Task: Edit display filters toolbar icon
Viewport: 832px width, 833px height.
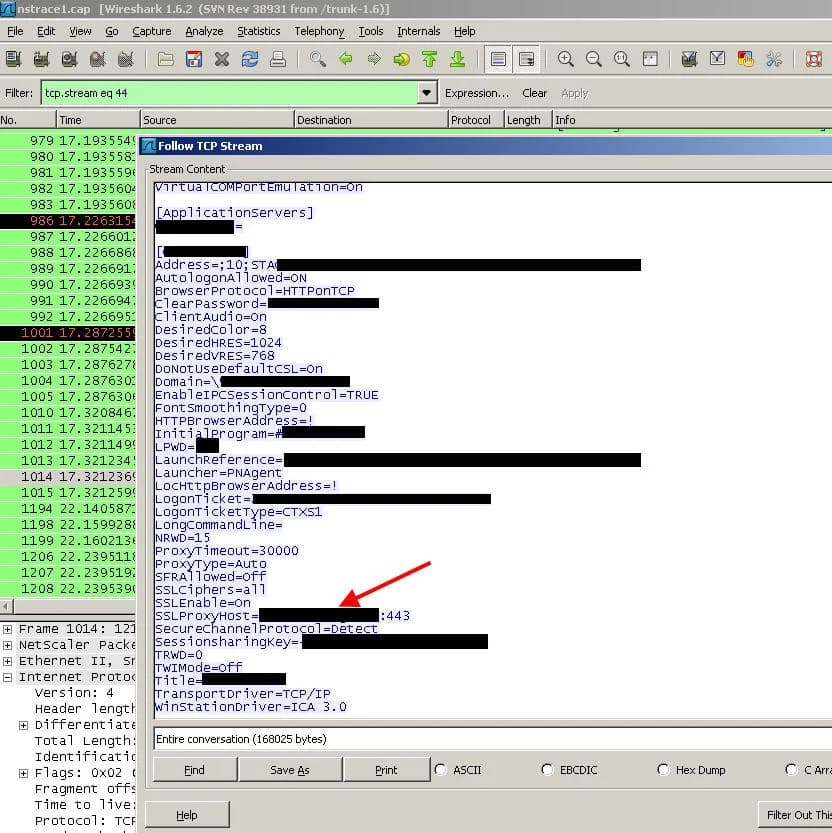Action: tap(717, 58)
